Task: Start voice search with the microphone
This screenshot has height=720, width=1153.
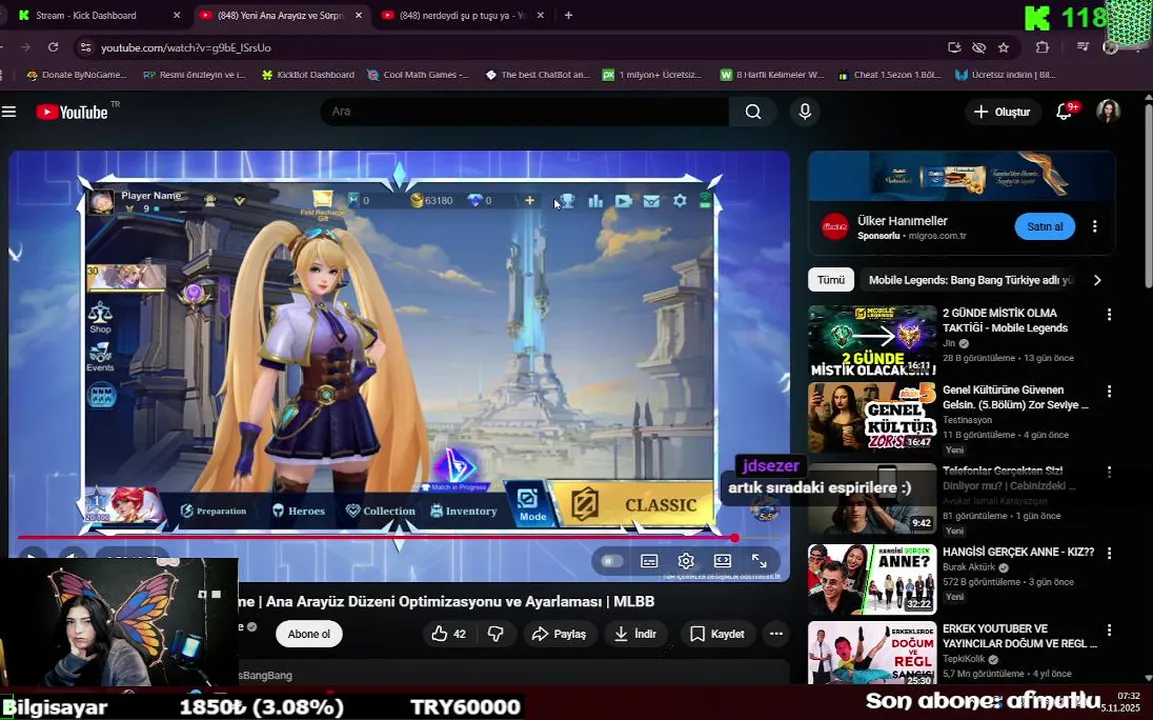Action: 805,112
